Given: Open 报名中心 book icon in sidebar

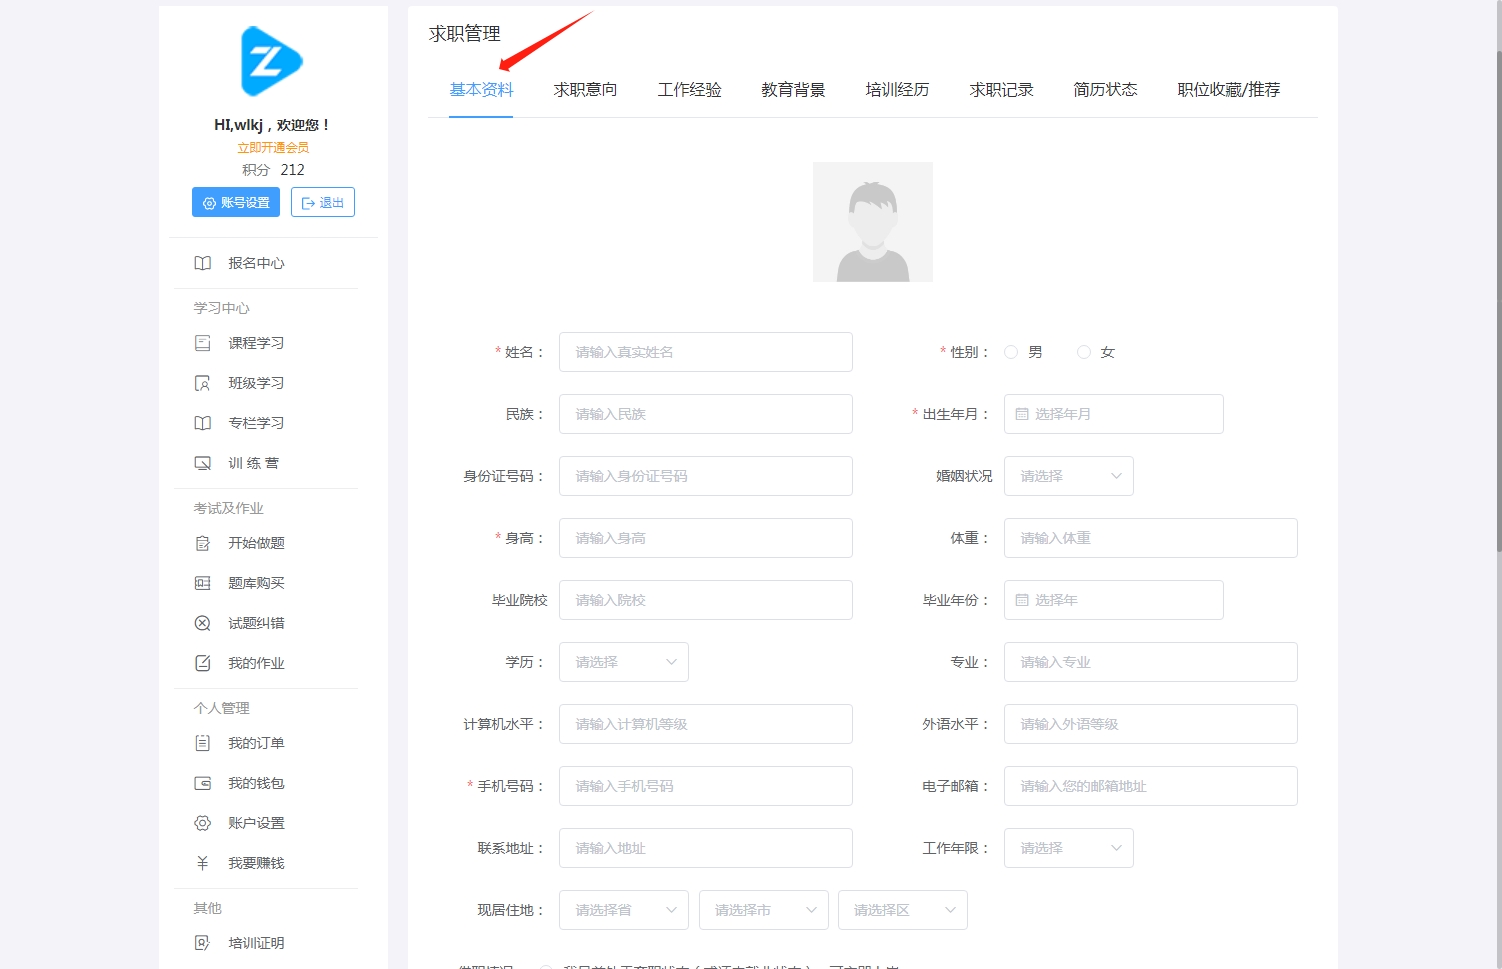Looking at the screenshot, I should click(x=203, y=263).
